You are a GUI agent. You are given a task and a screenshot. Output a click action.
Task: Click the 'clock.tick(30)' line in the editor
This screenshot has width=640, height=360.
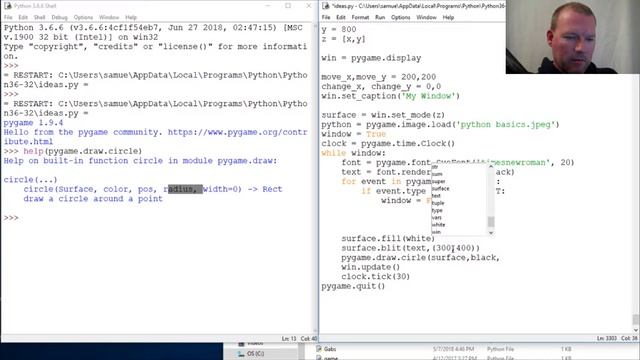coord(376,276)
